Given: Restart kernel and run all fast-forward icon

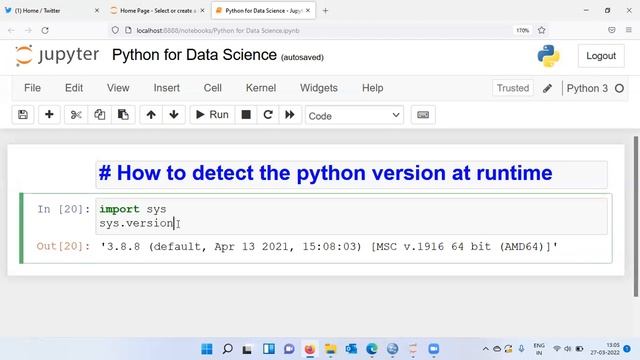Looking at the screenshot, I should [x=290, y=115].
